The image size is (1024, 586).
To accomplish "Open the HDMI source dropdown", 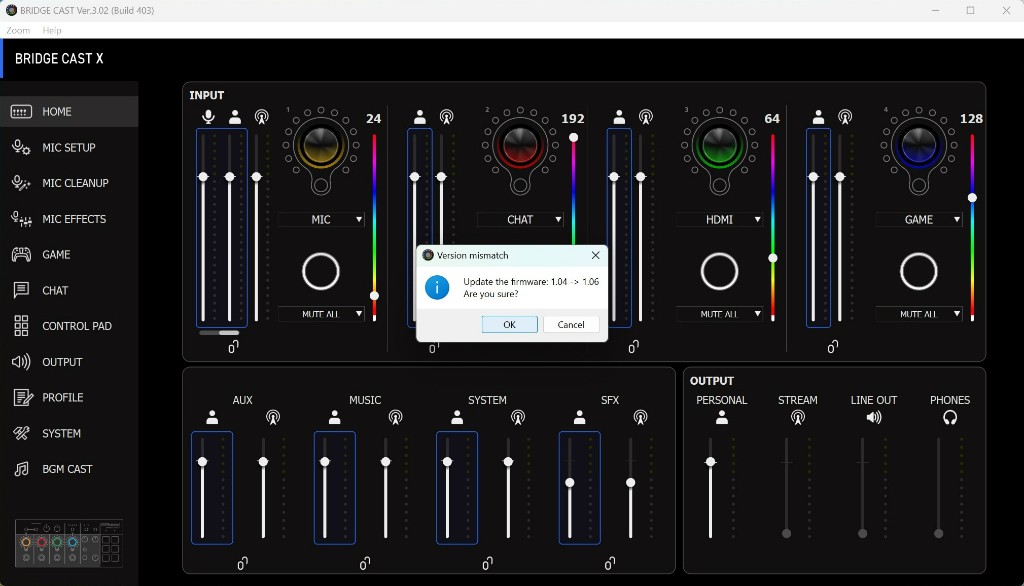I will 719,219.
